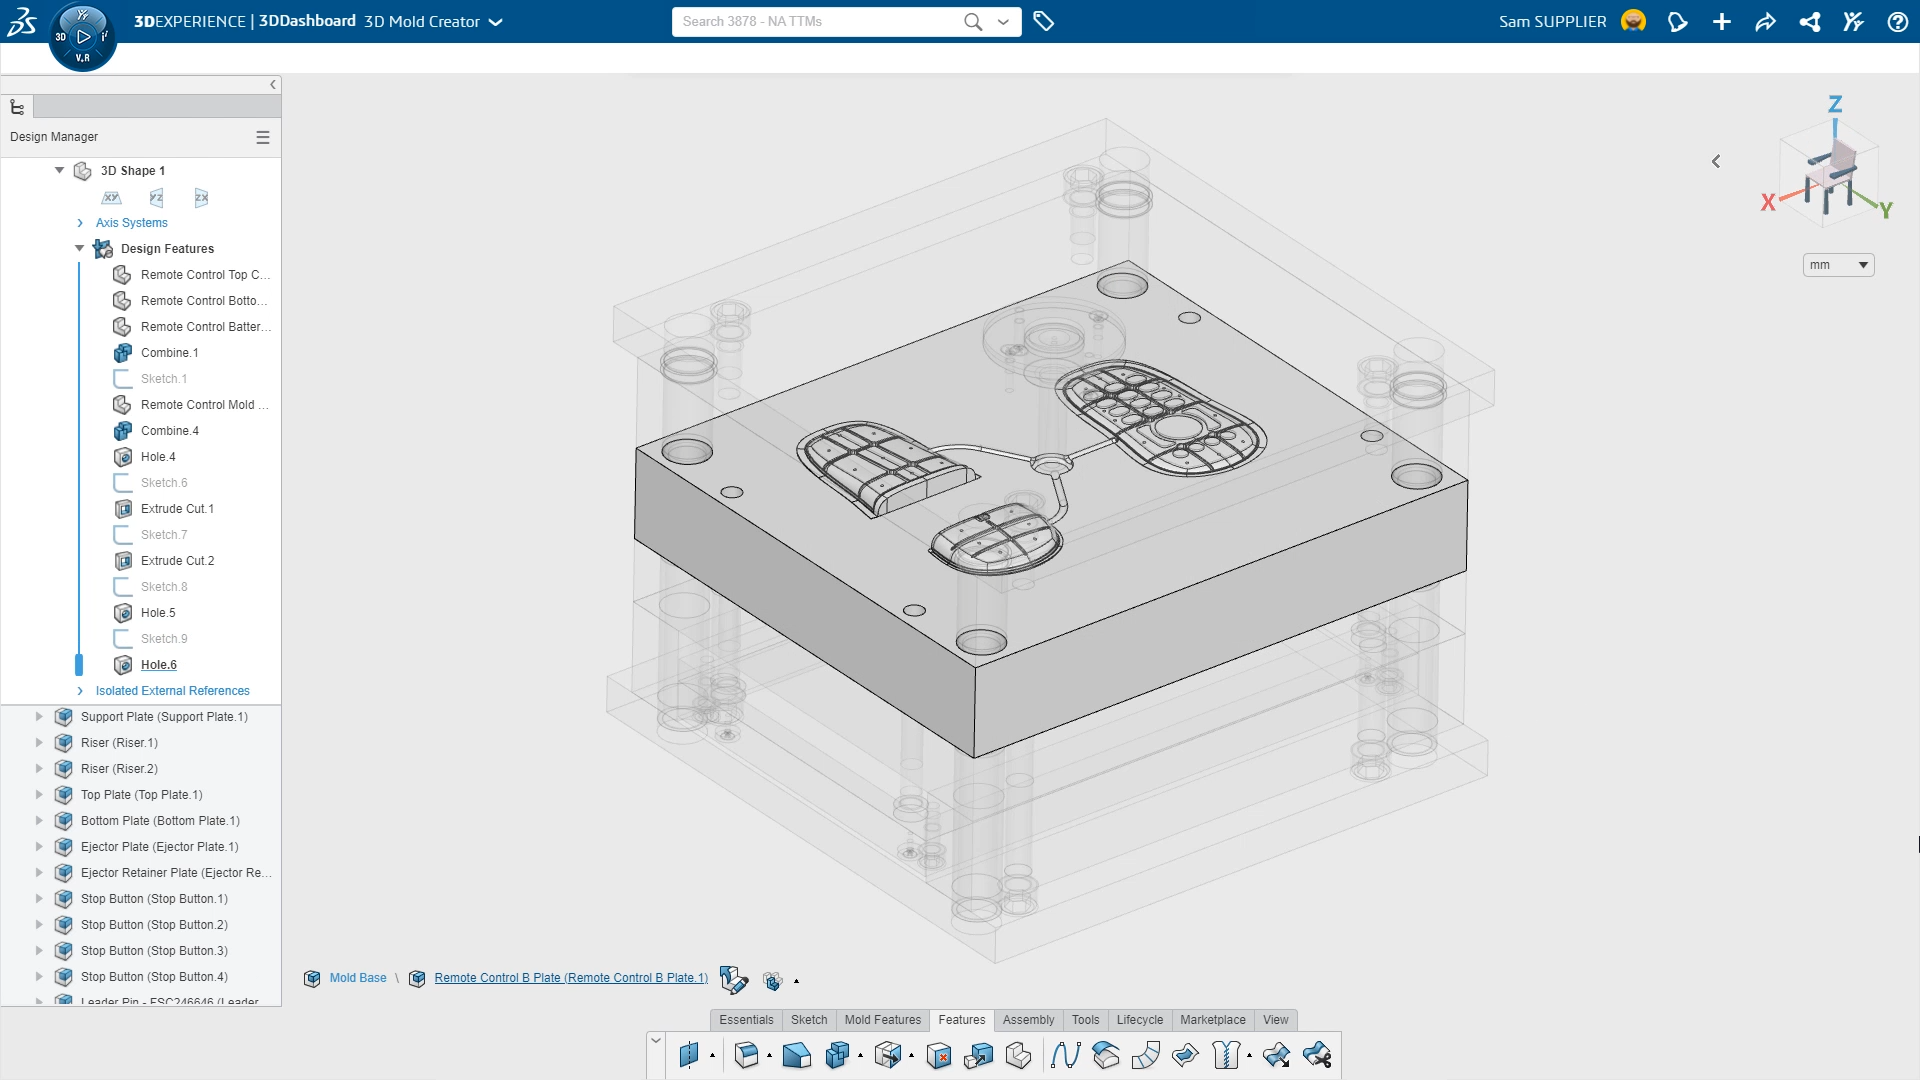Switch to the Assembly tab
This screenshot has width=1920, height=1080.
coord(1026,1019)
